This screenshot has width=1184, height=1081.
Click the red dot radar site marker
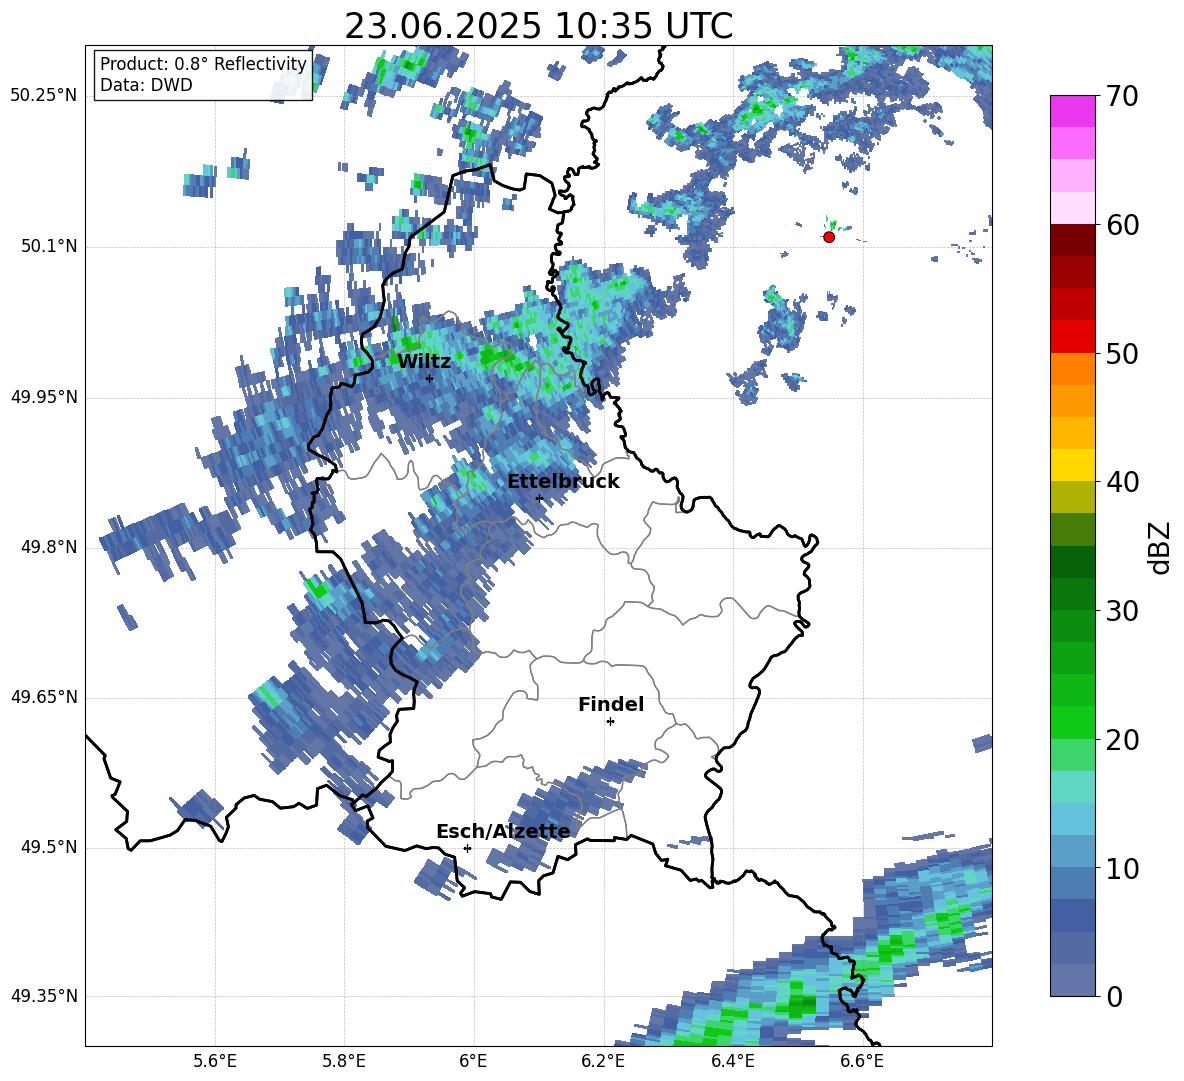coord(829,237)
